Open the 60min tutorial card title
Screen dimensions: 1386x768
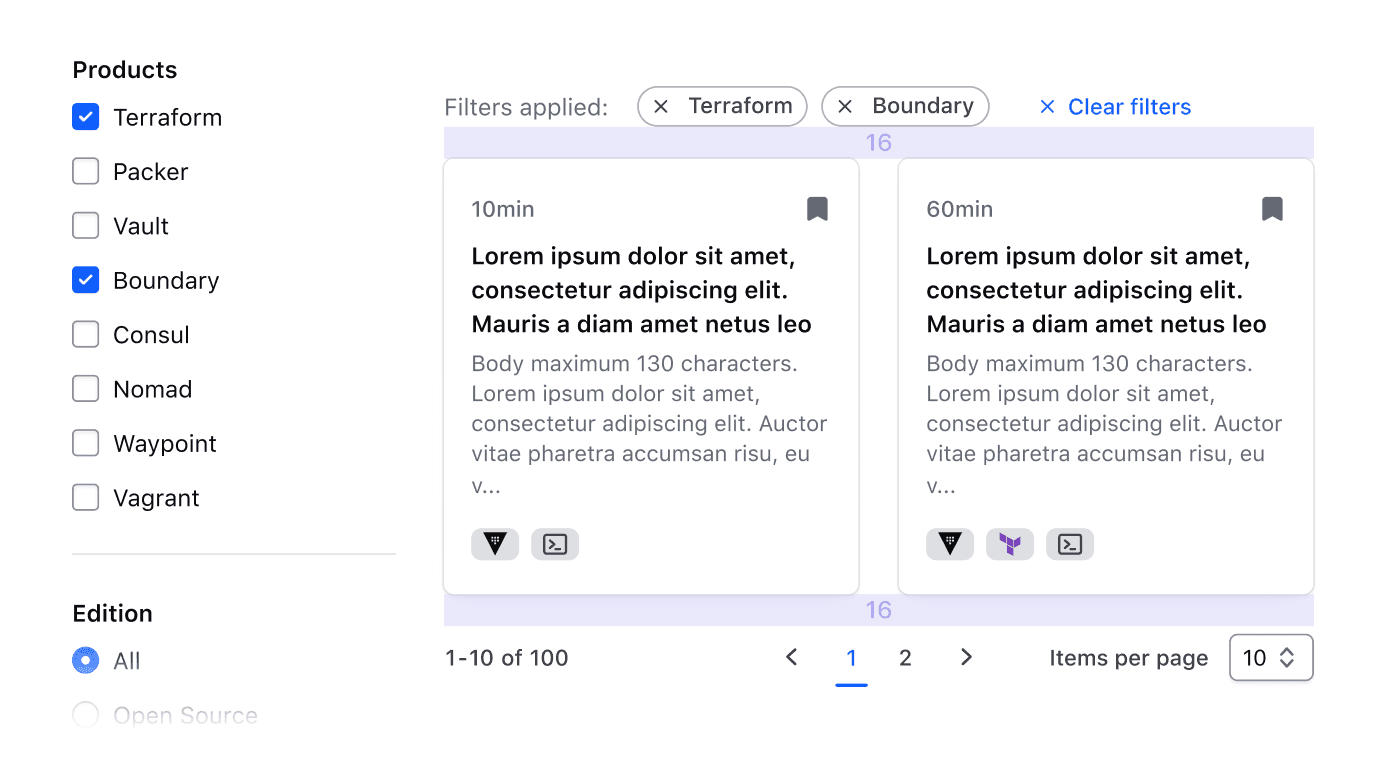(1096, 289)
